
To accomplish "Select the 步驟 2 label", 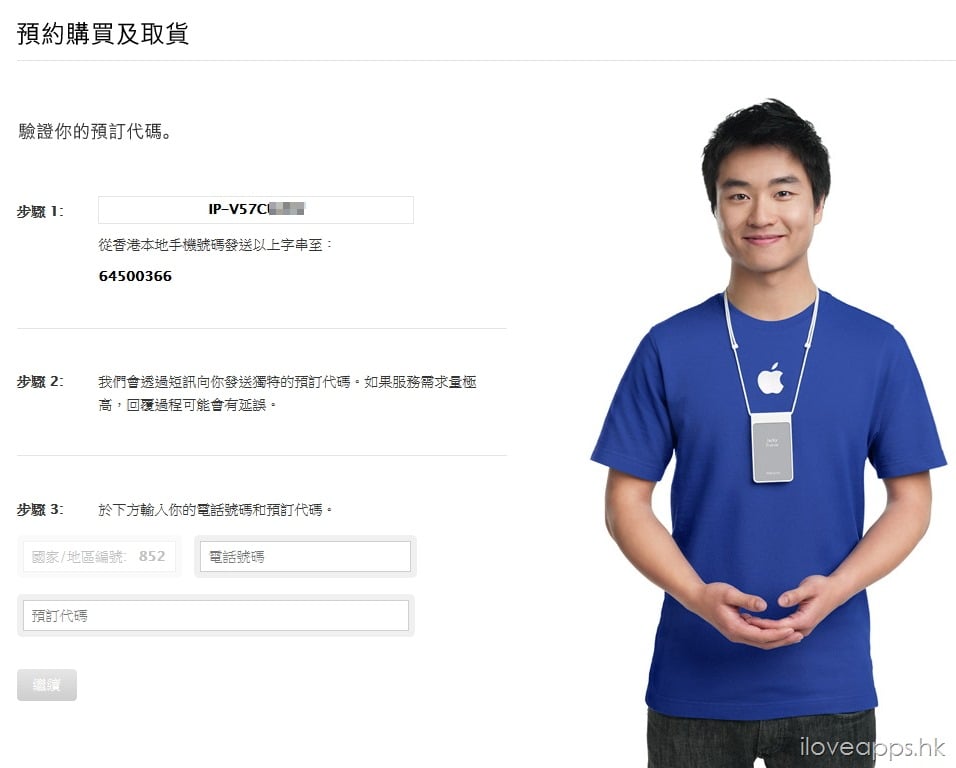I will click(x=40, y=382).
